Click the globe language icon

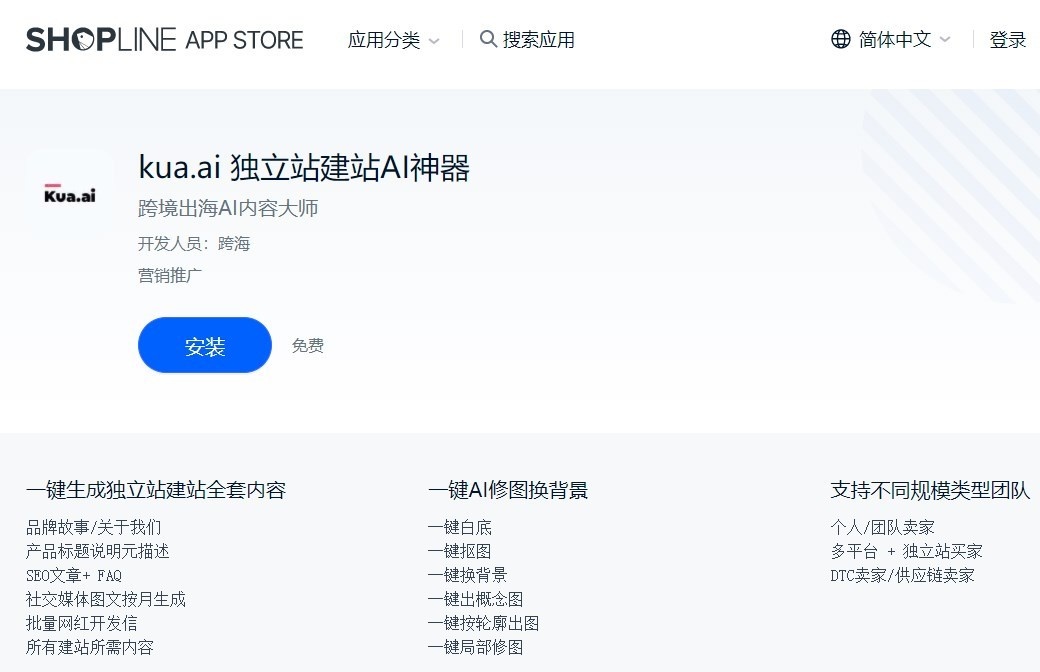tap(840, 38)
